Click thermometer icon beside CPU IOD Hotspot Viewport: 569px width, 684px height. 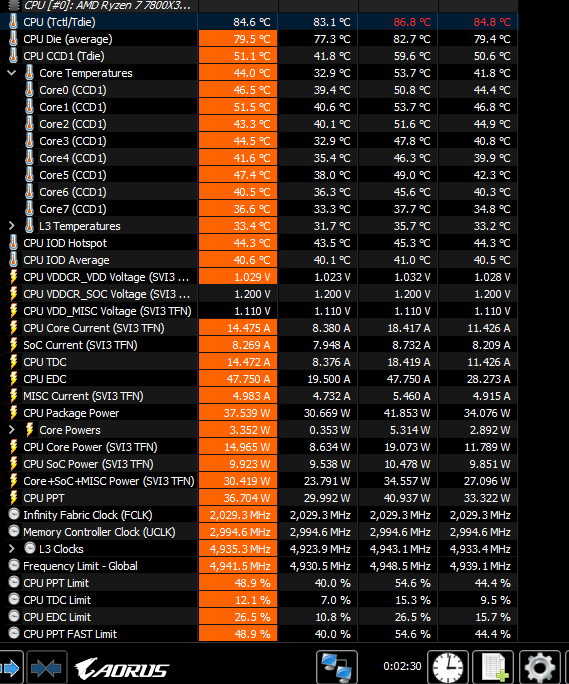[14, 243]
